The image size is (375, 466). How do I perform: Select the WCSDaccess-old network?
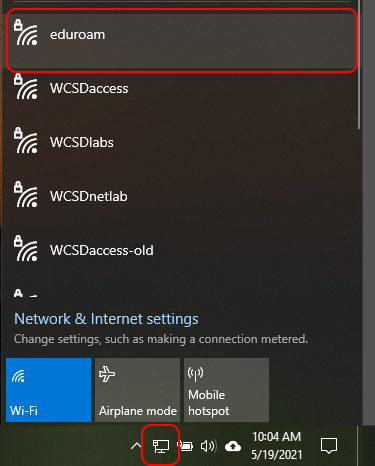click(182, 251)
